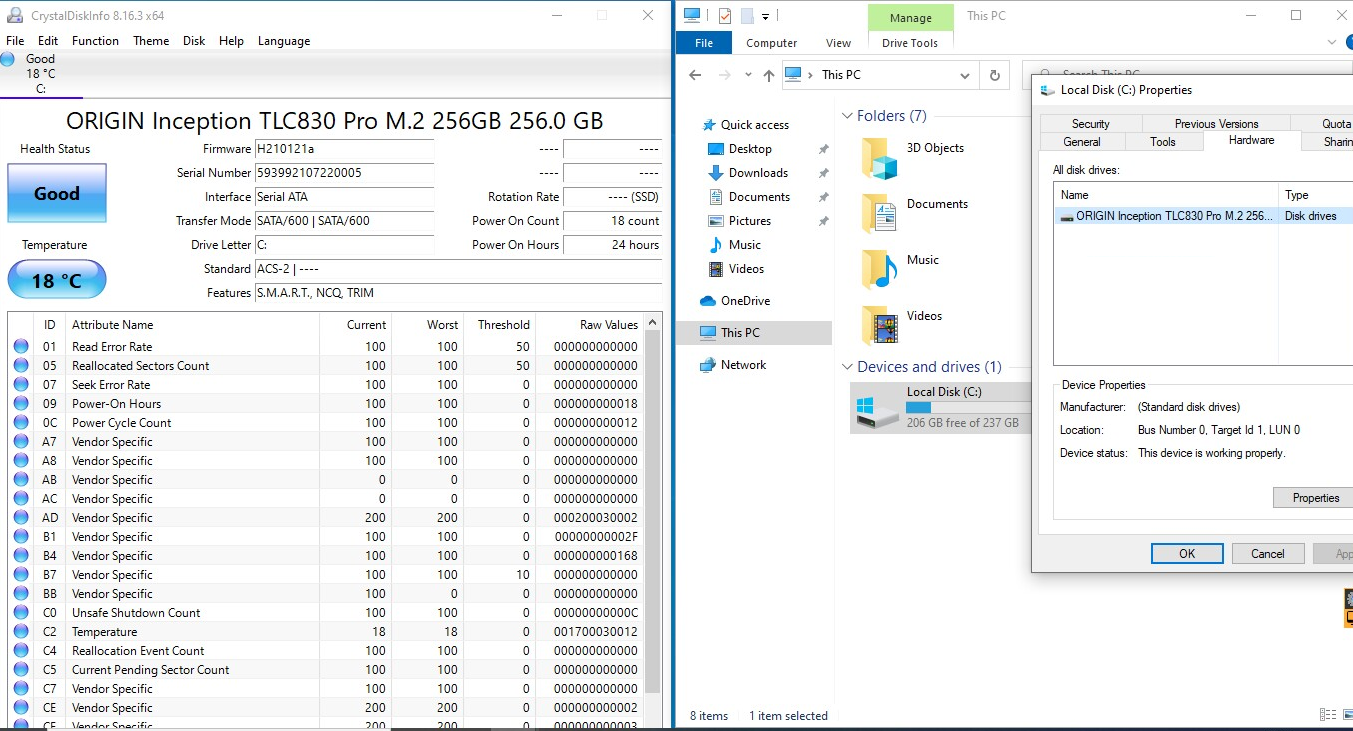Open the Function menu
Screen dimensions: 1353x731
[95, 41]
